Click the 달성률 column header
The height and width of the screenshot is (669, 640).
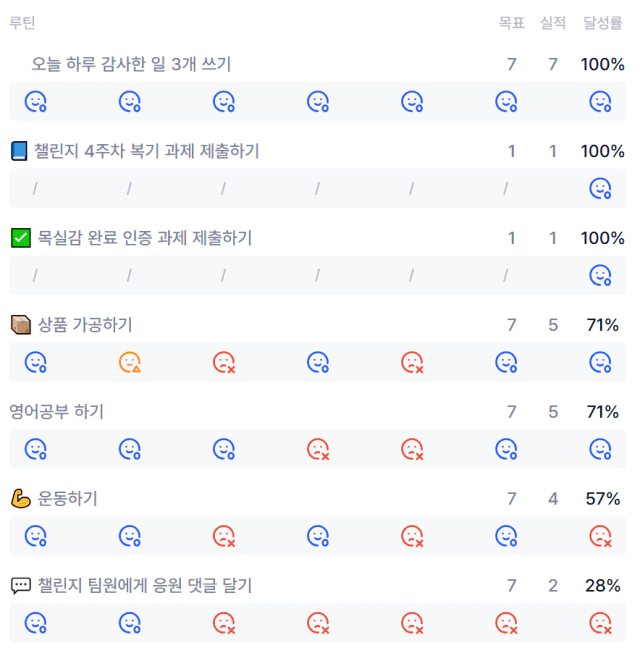pos(603,22)
